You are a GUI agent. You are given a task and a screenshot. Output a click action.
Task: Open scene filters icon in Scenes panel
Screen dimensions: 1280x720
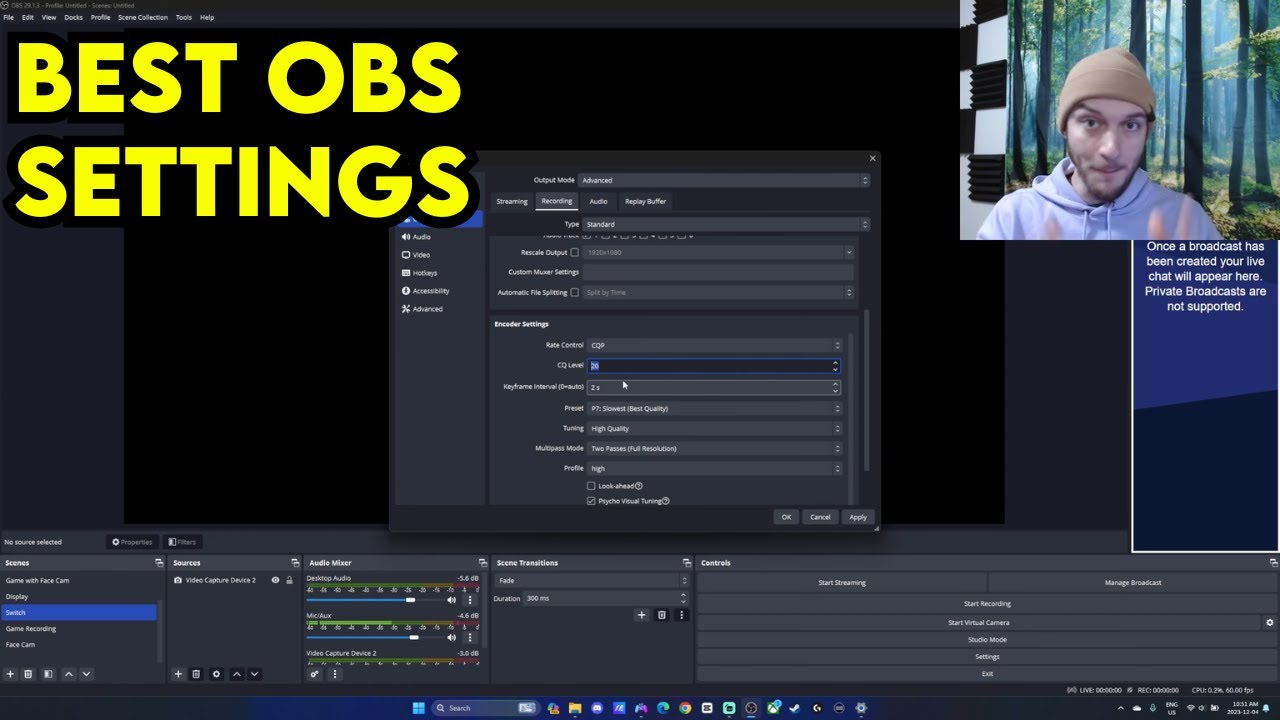click(48, 674)
